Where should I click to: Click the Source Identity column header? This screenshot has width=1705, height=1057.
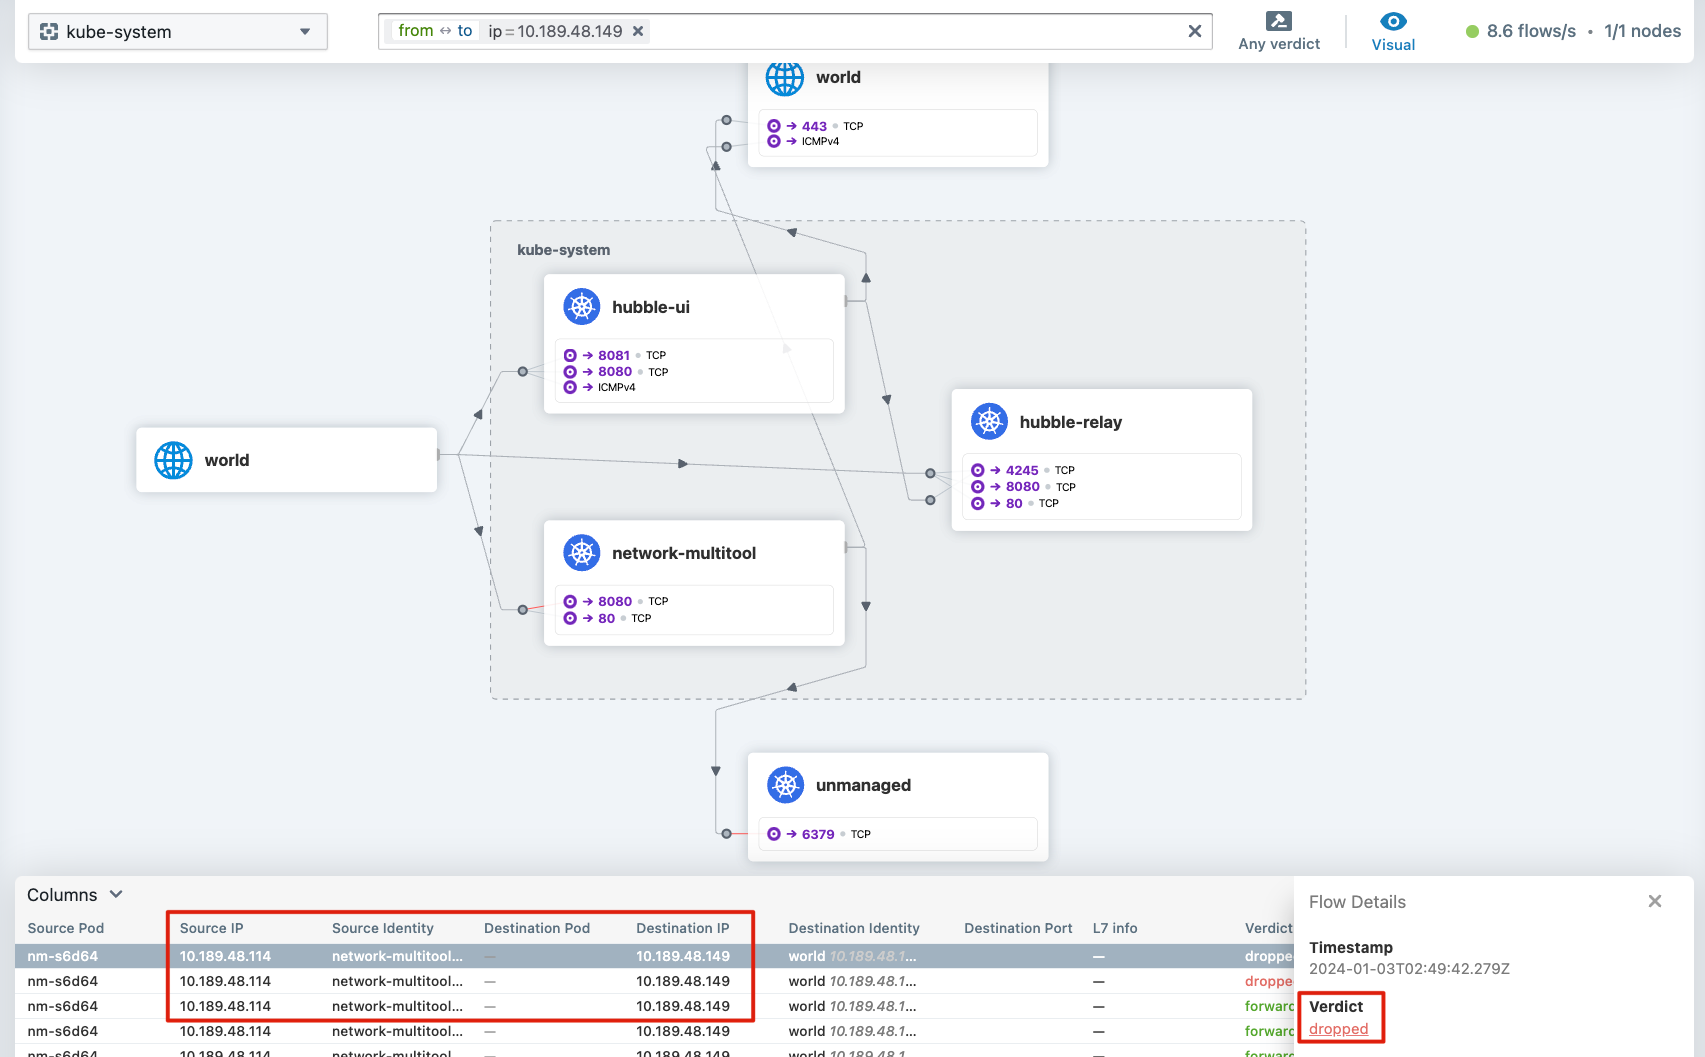(x=383, y=928)
